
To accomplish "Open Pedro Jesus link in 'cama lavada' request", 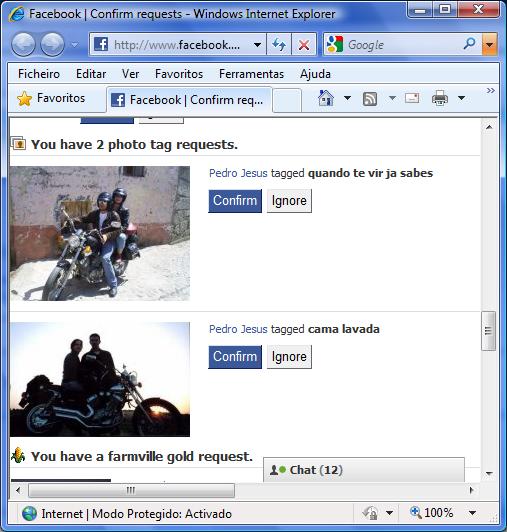I will pyautogui.click(x=238, y=329).
